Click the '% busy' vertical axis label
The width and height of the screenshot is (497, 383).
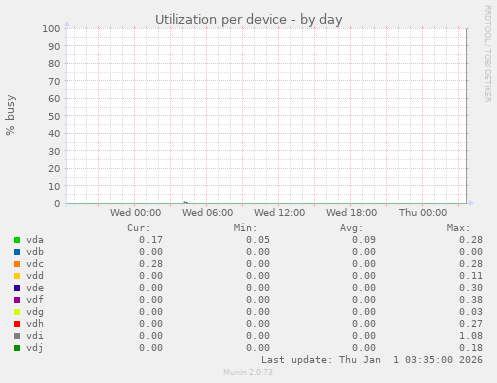tap(10, 115)
